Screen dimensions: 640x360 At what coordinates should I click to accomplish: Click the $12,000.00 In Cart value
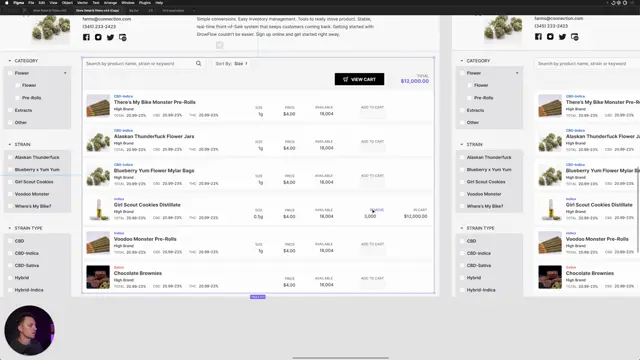pos(416,216)
